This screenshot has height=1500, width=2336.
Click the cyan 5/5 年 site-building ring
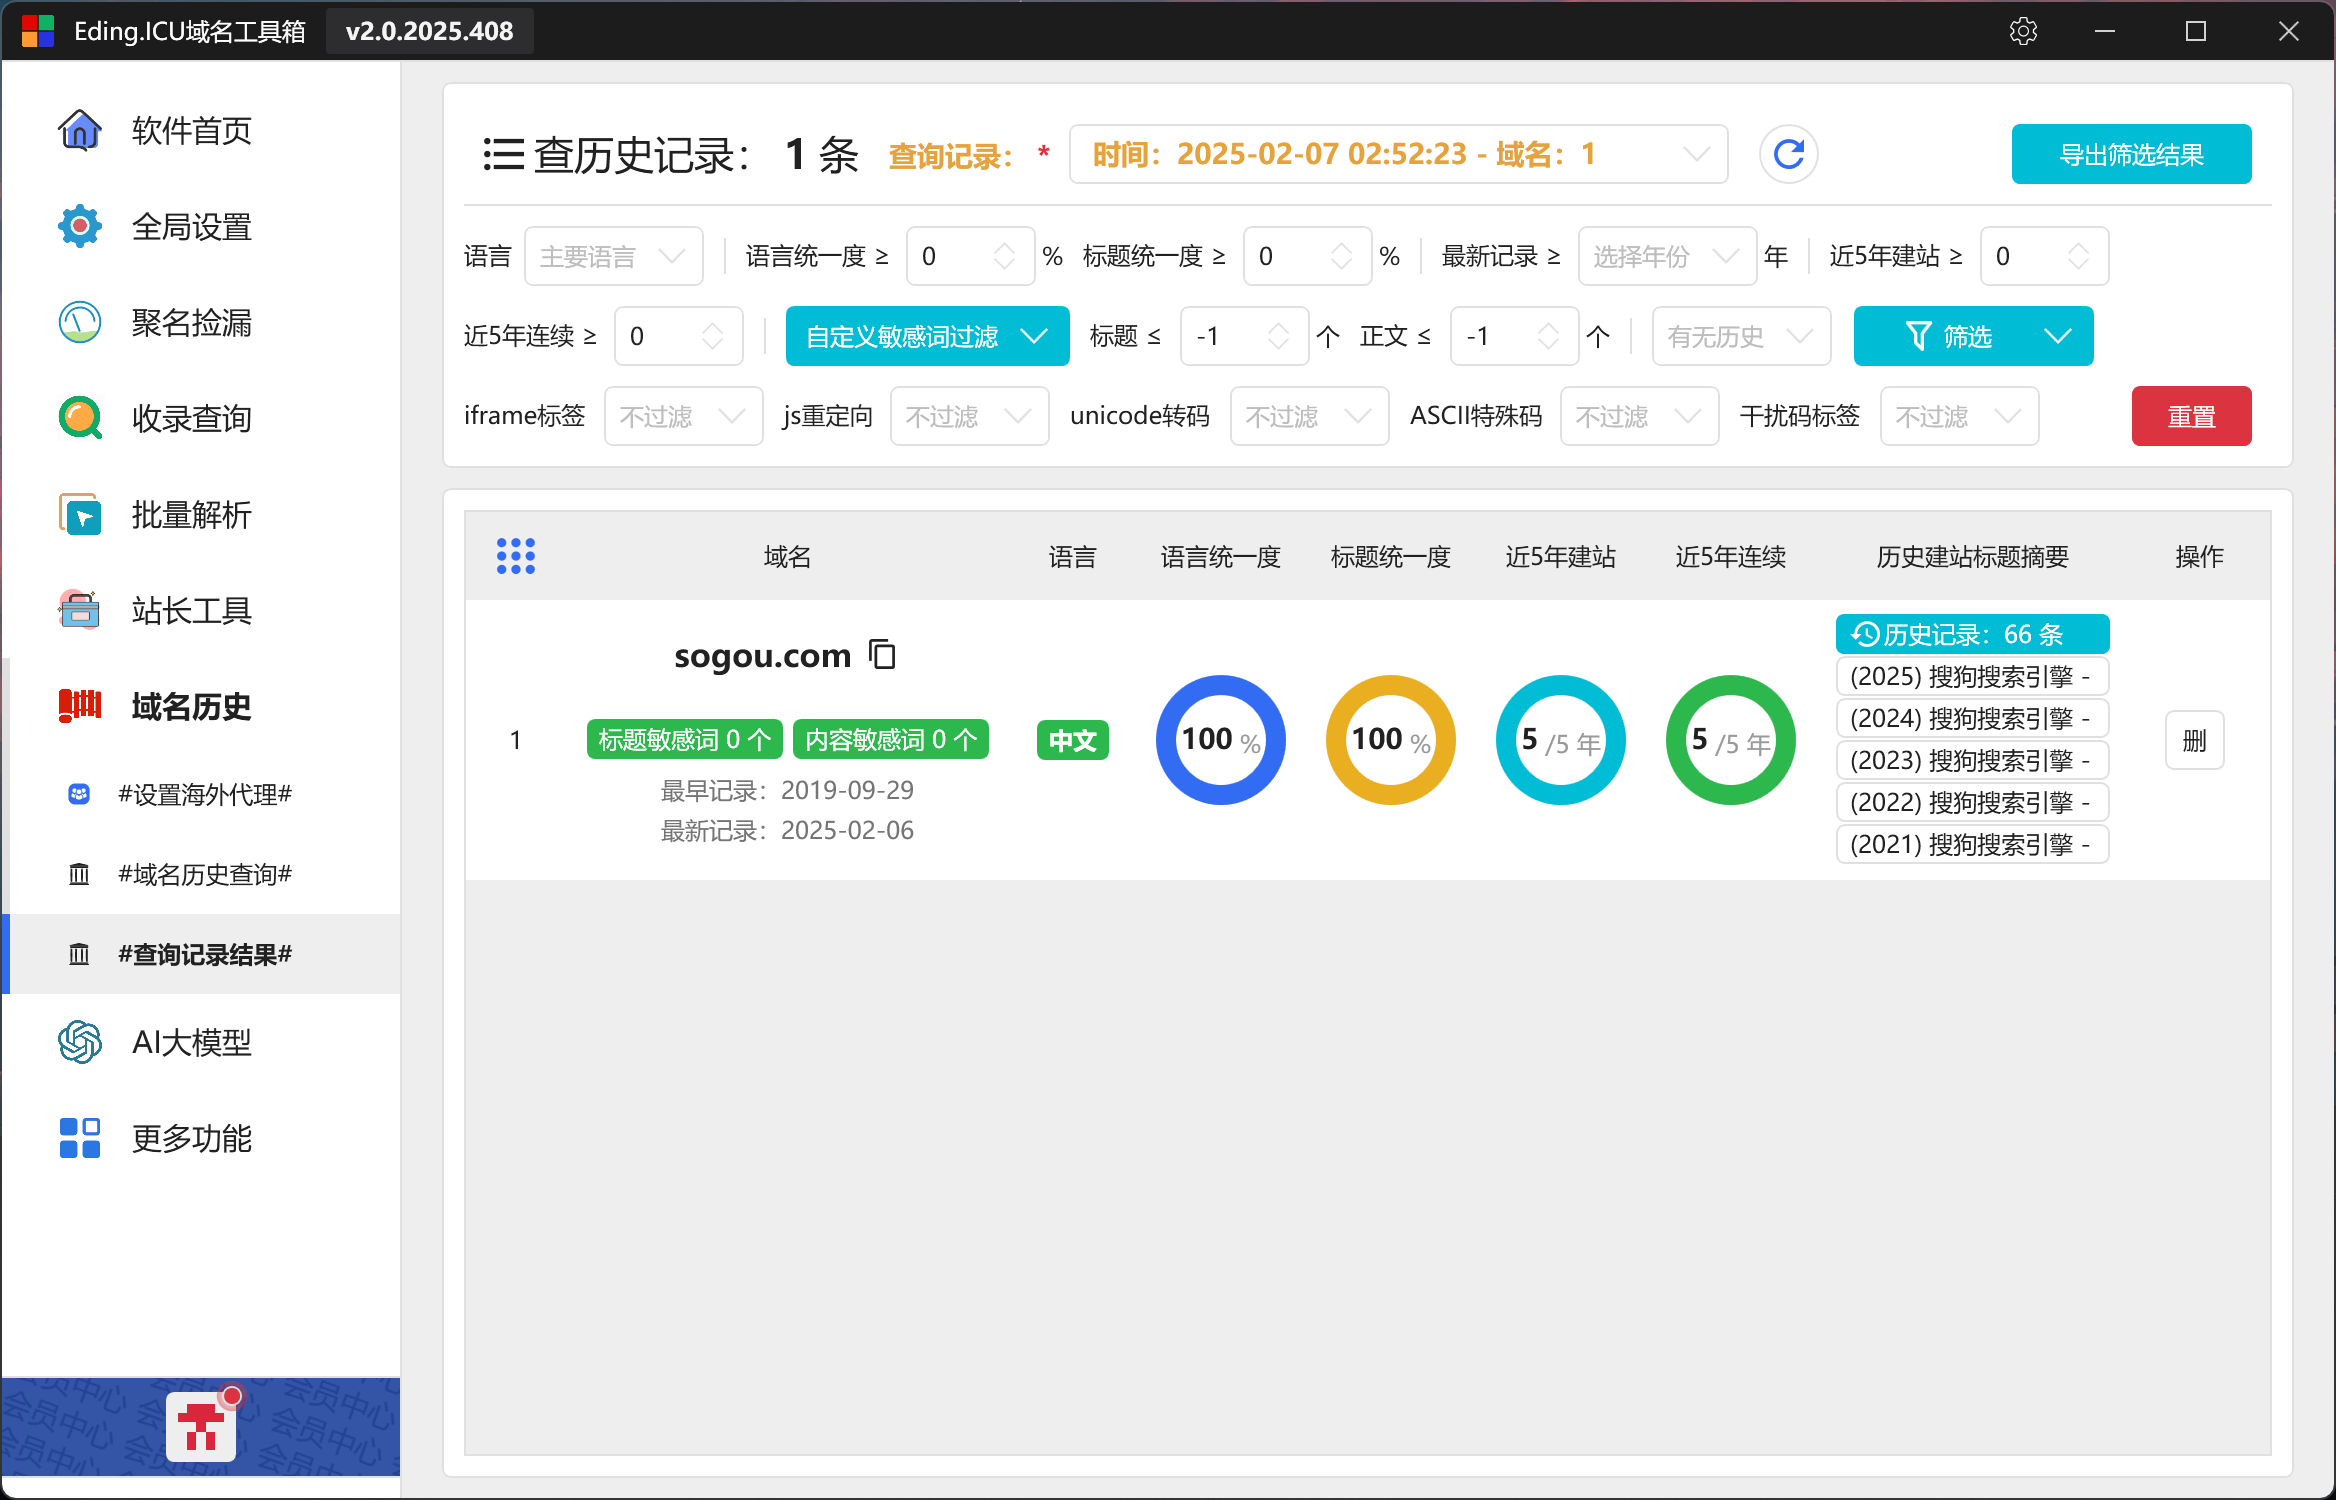click(x=1561, y=740)
